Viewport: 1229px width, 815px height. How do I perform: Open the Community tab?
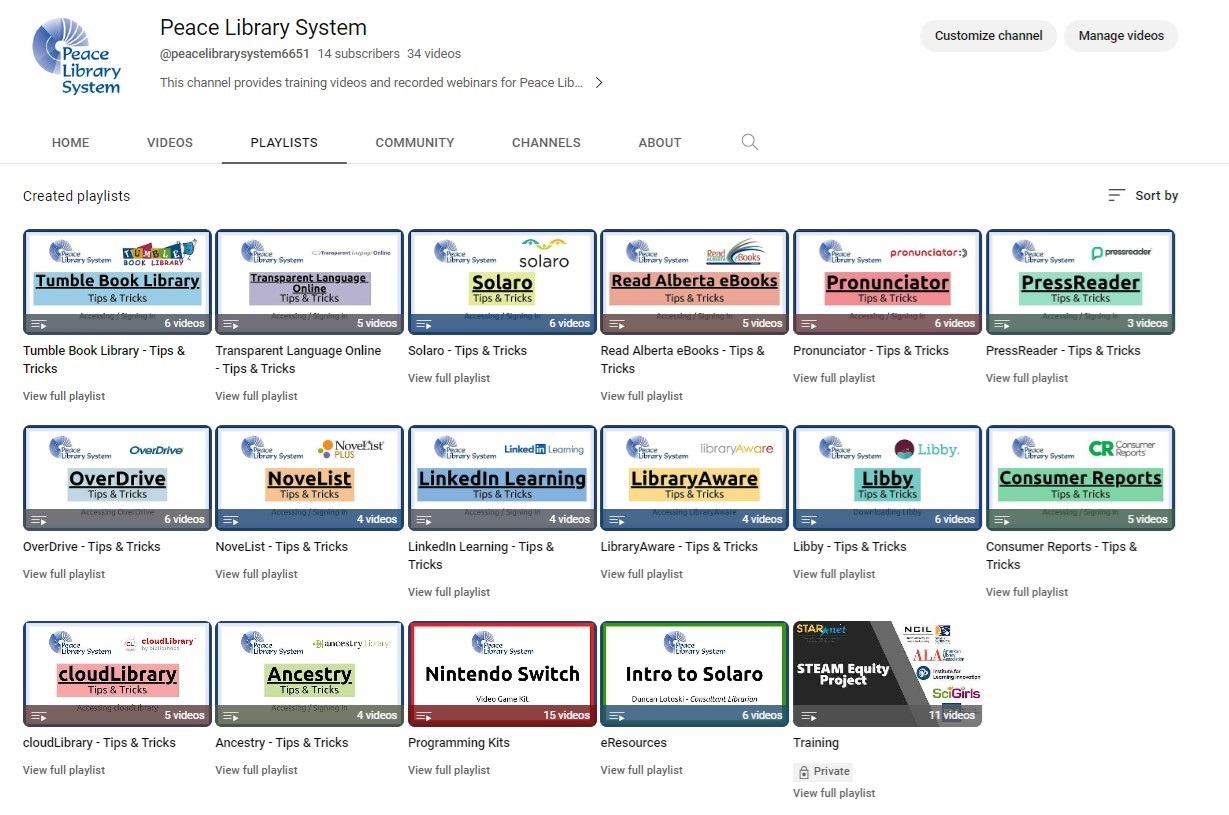pyautogui.click(x=415, y=143)
